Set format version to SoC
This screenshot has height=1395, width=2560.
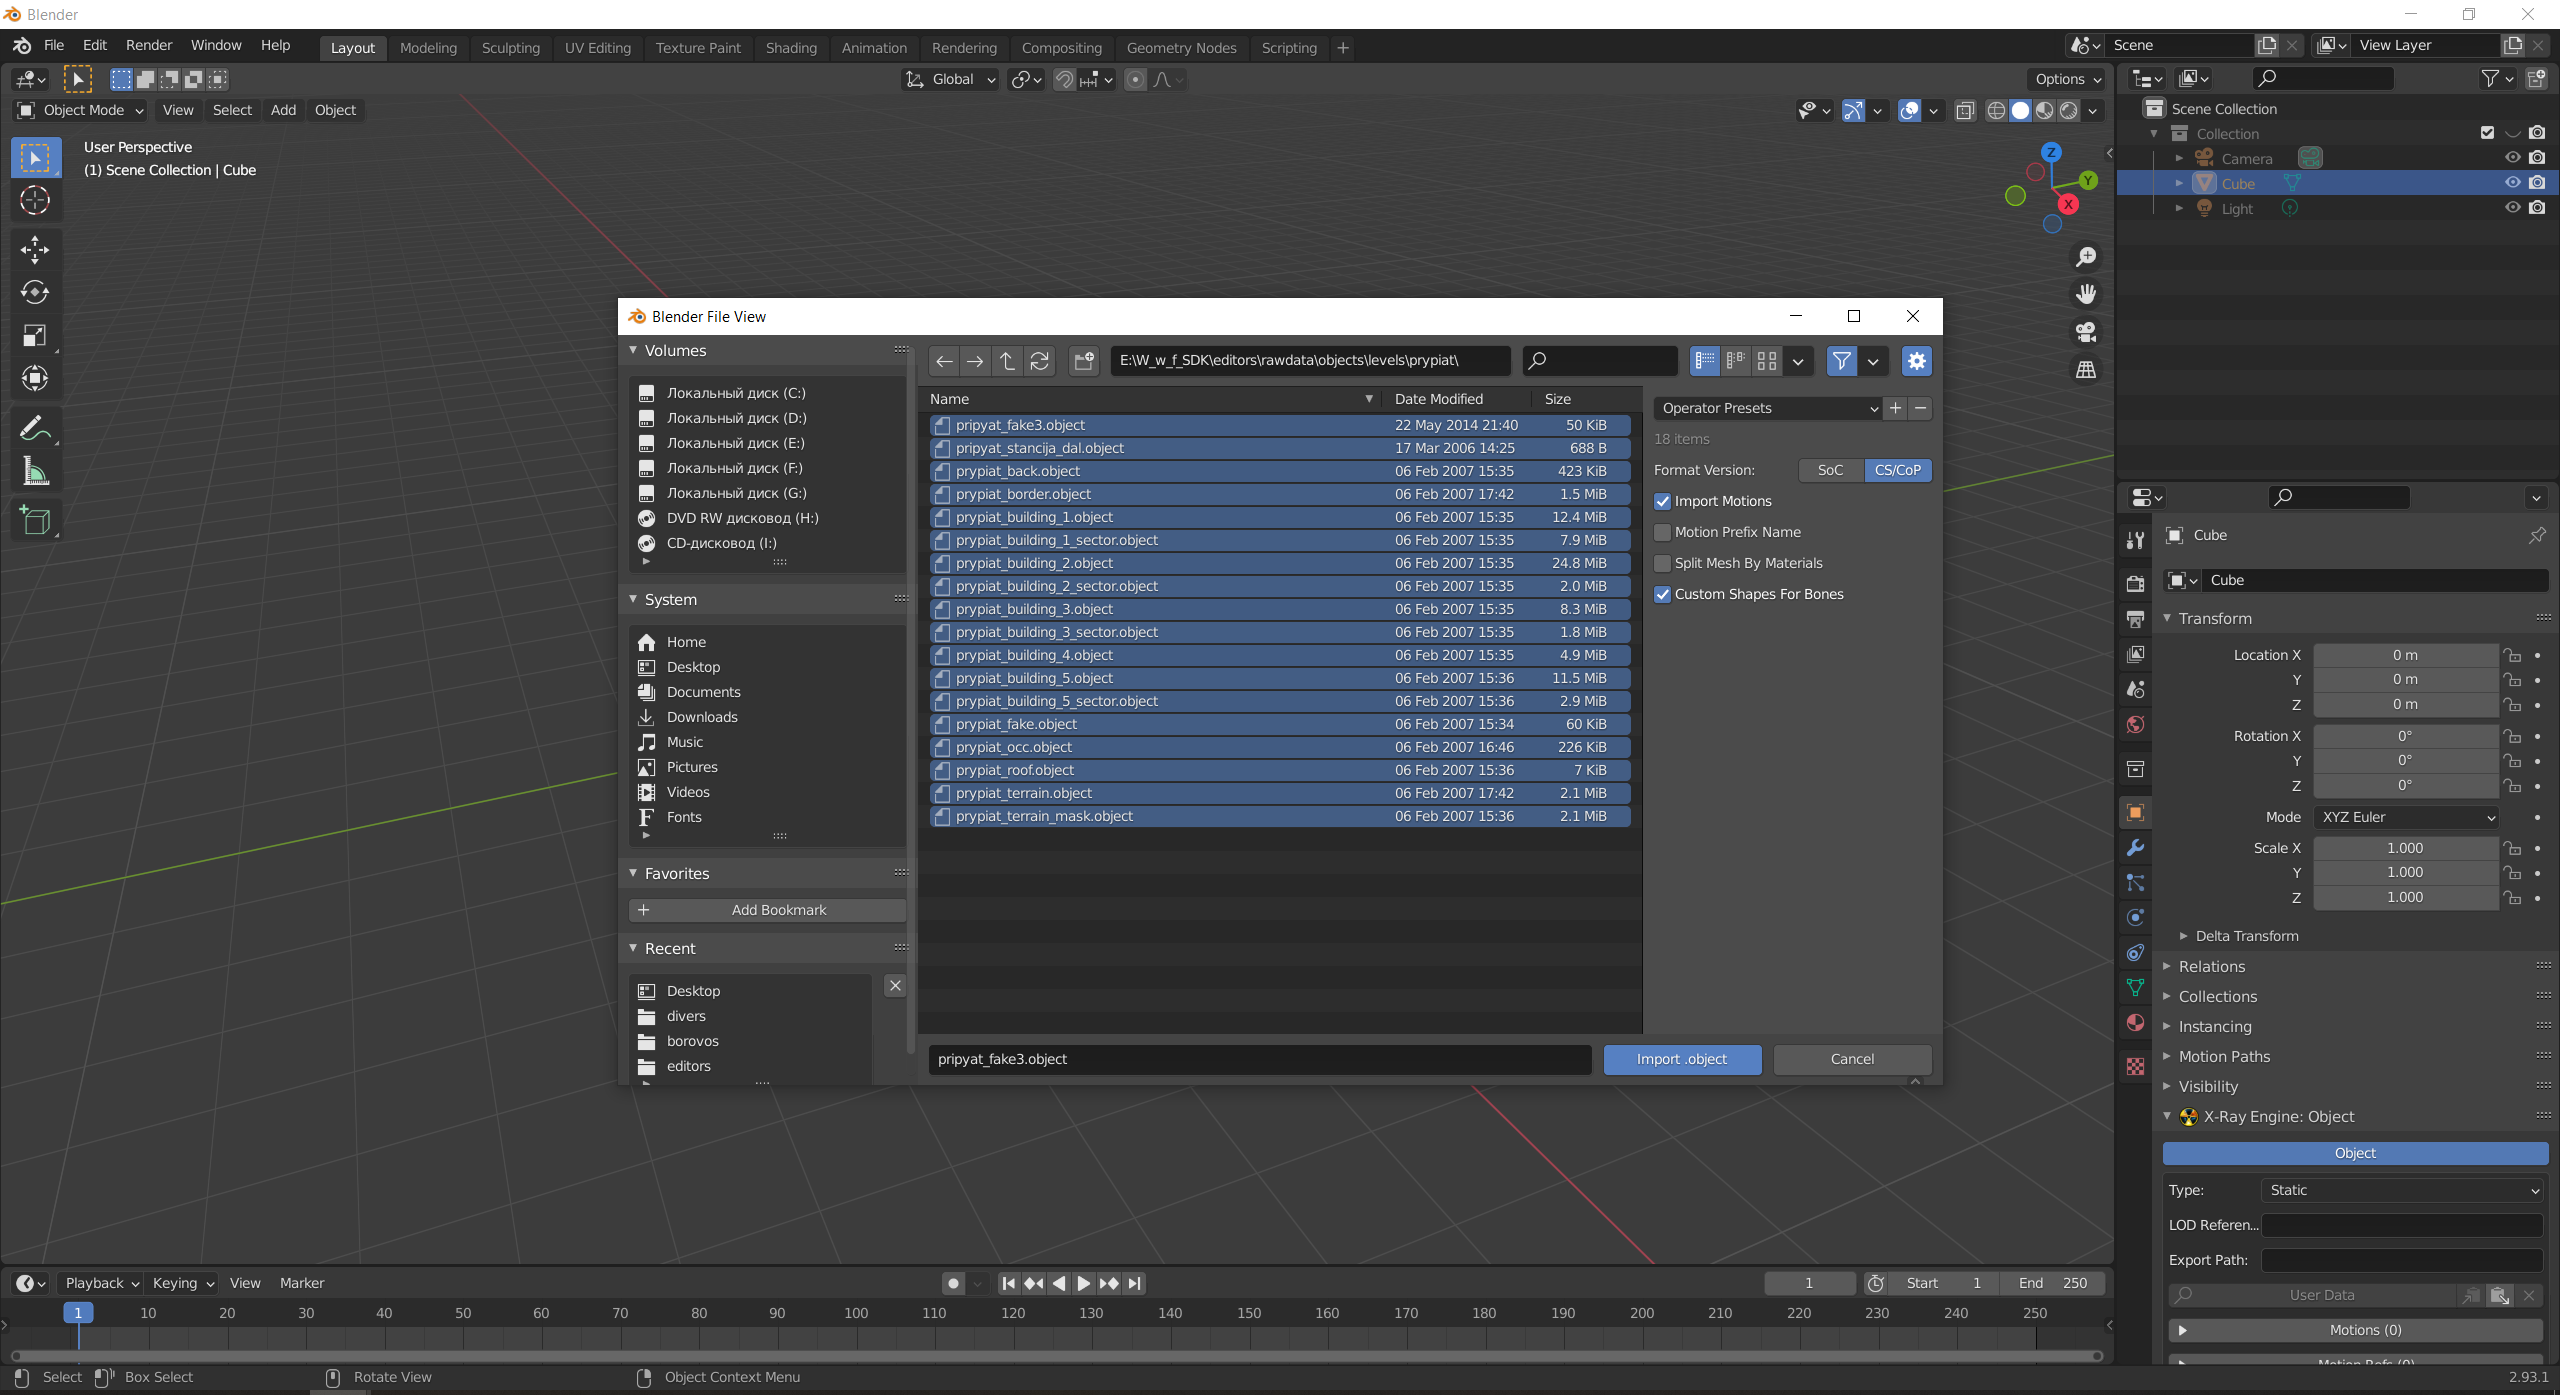pyautogui.click(x=1830, y=470)
